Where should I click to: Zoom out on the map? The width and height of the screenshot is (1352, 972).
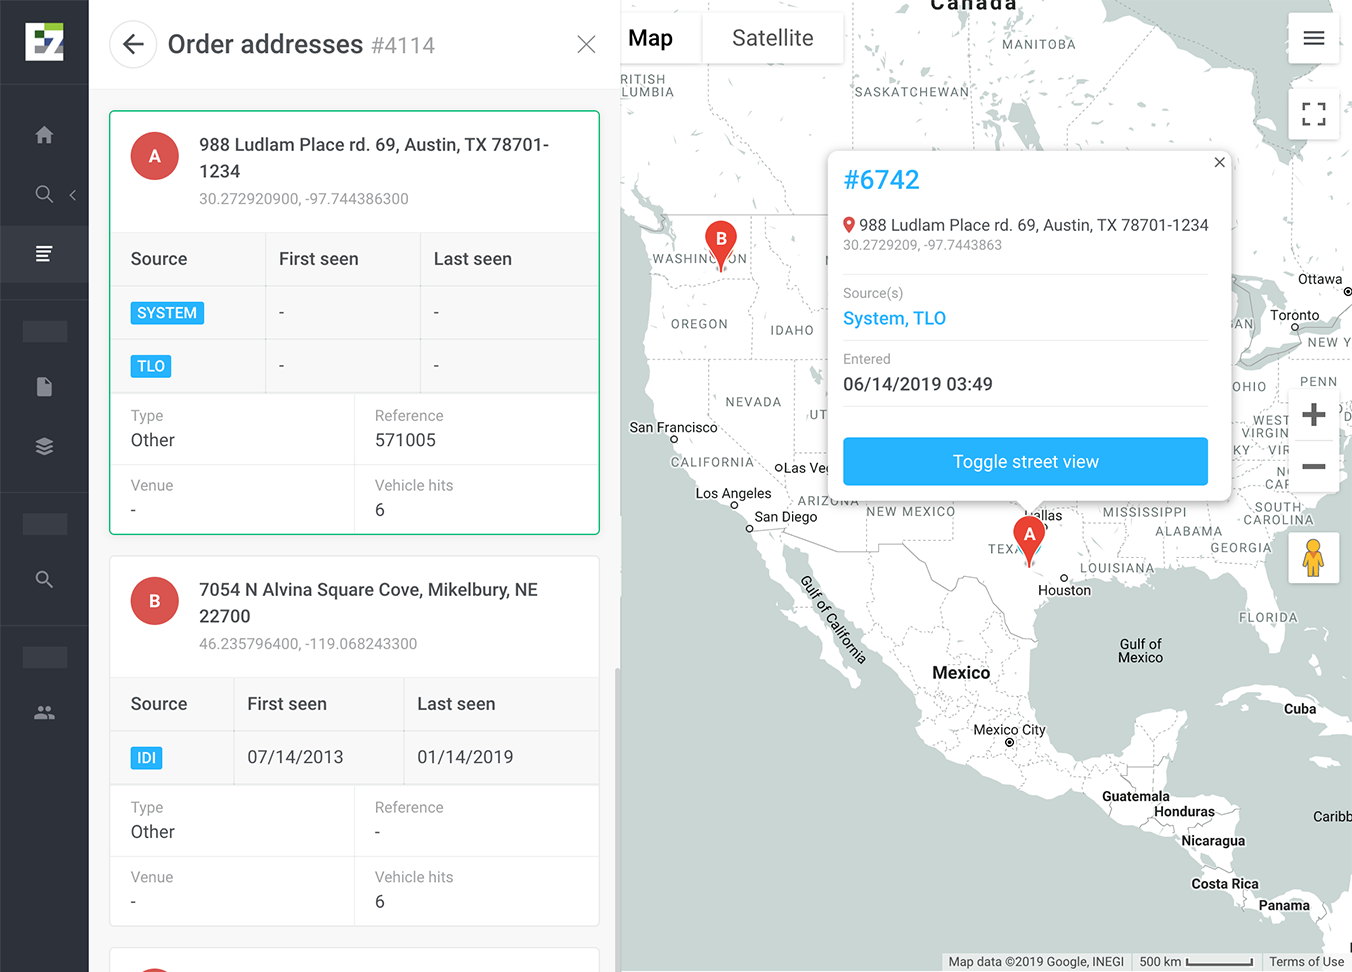click(1313, 466)
